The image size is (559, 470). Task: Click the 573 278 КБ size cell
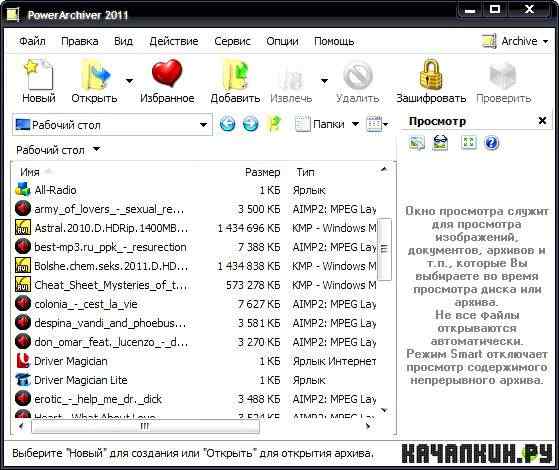coord(253,285)
